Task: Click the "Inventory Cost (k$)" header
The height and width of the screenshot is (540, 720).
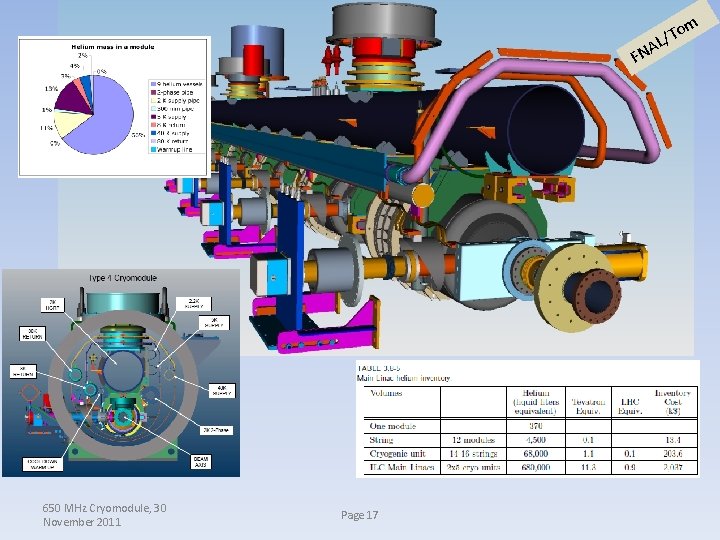Action: tap(673, 402)
